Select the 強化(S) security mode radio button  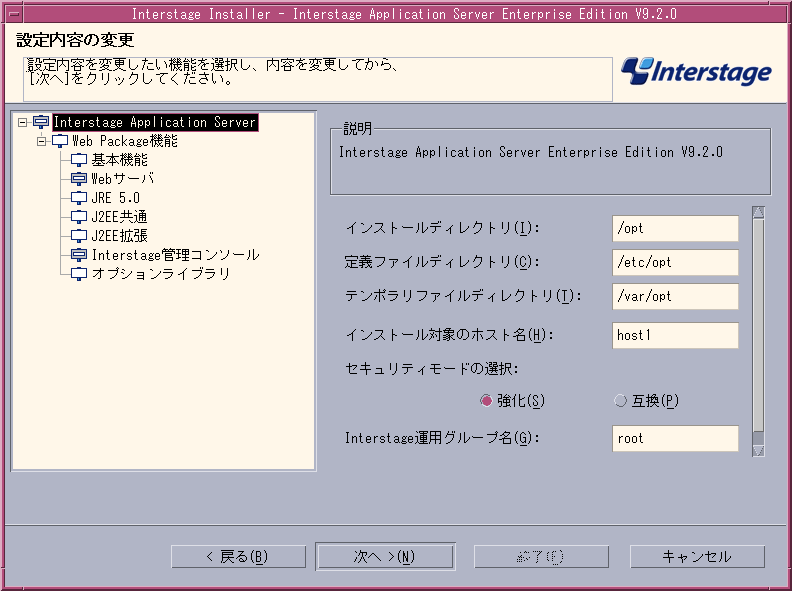tap(486, 401)
